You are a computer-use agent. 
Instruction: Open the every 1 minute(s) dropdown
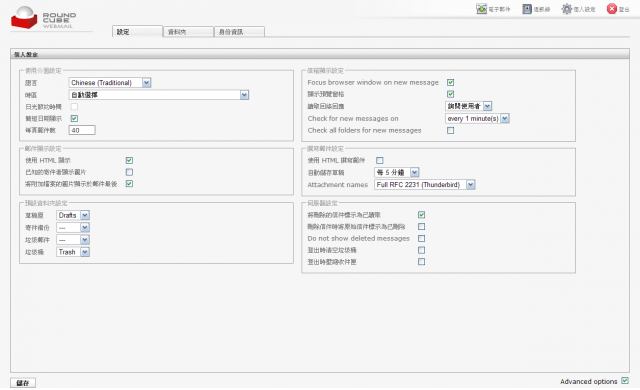click(477, 119)
